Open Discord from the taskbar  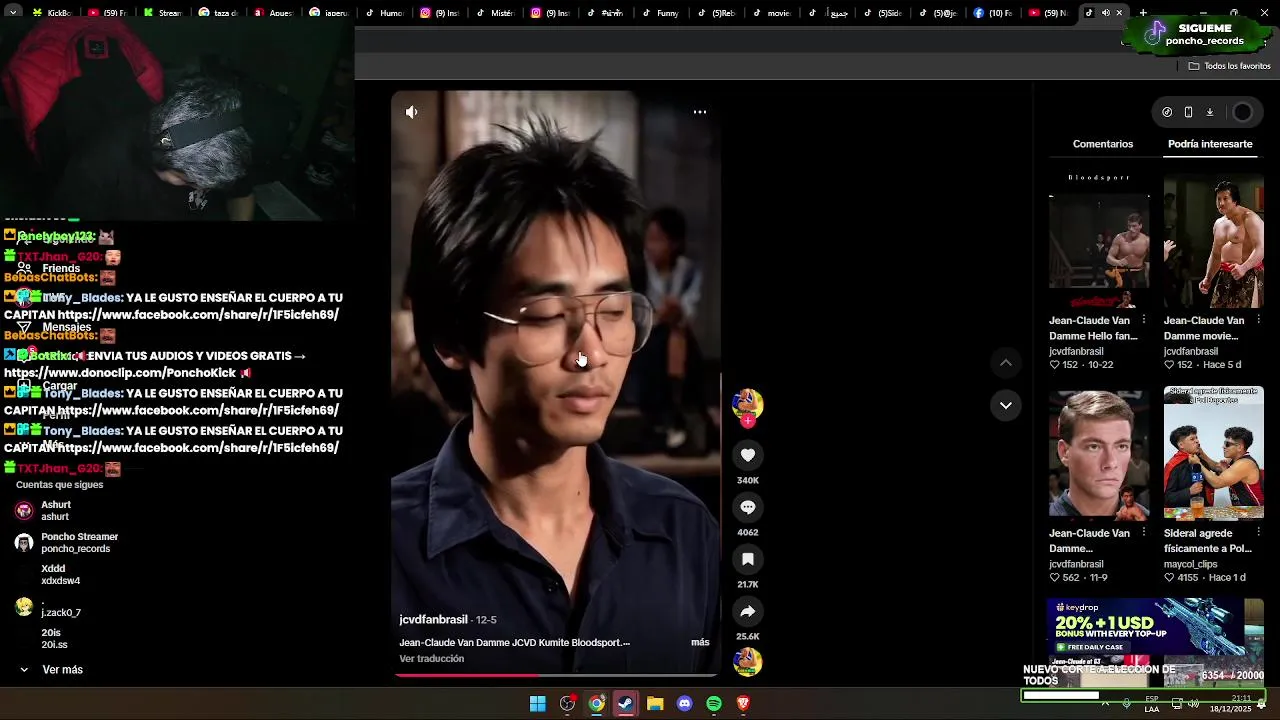684,704
